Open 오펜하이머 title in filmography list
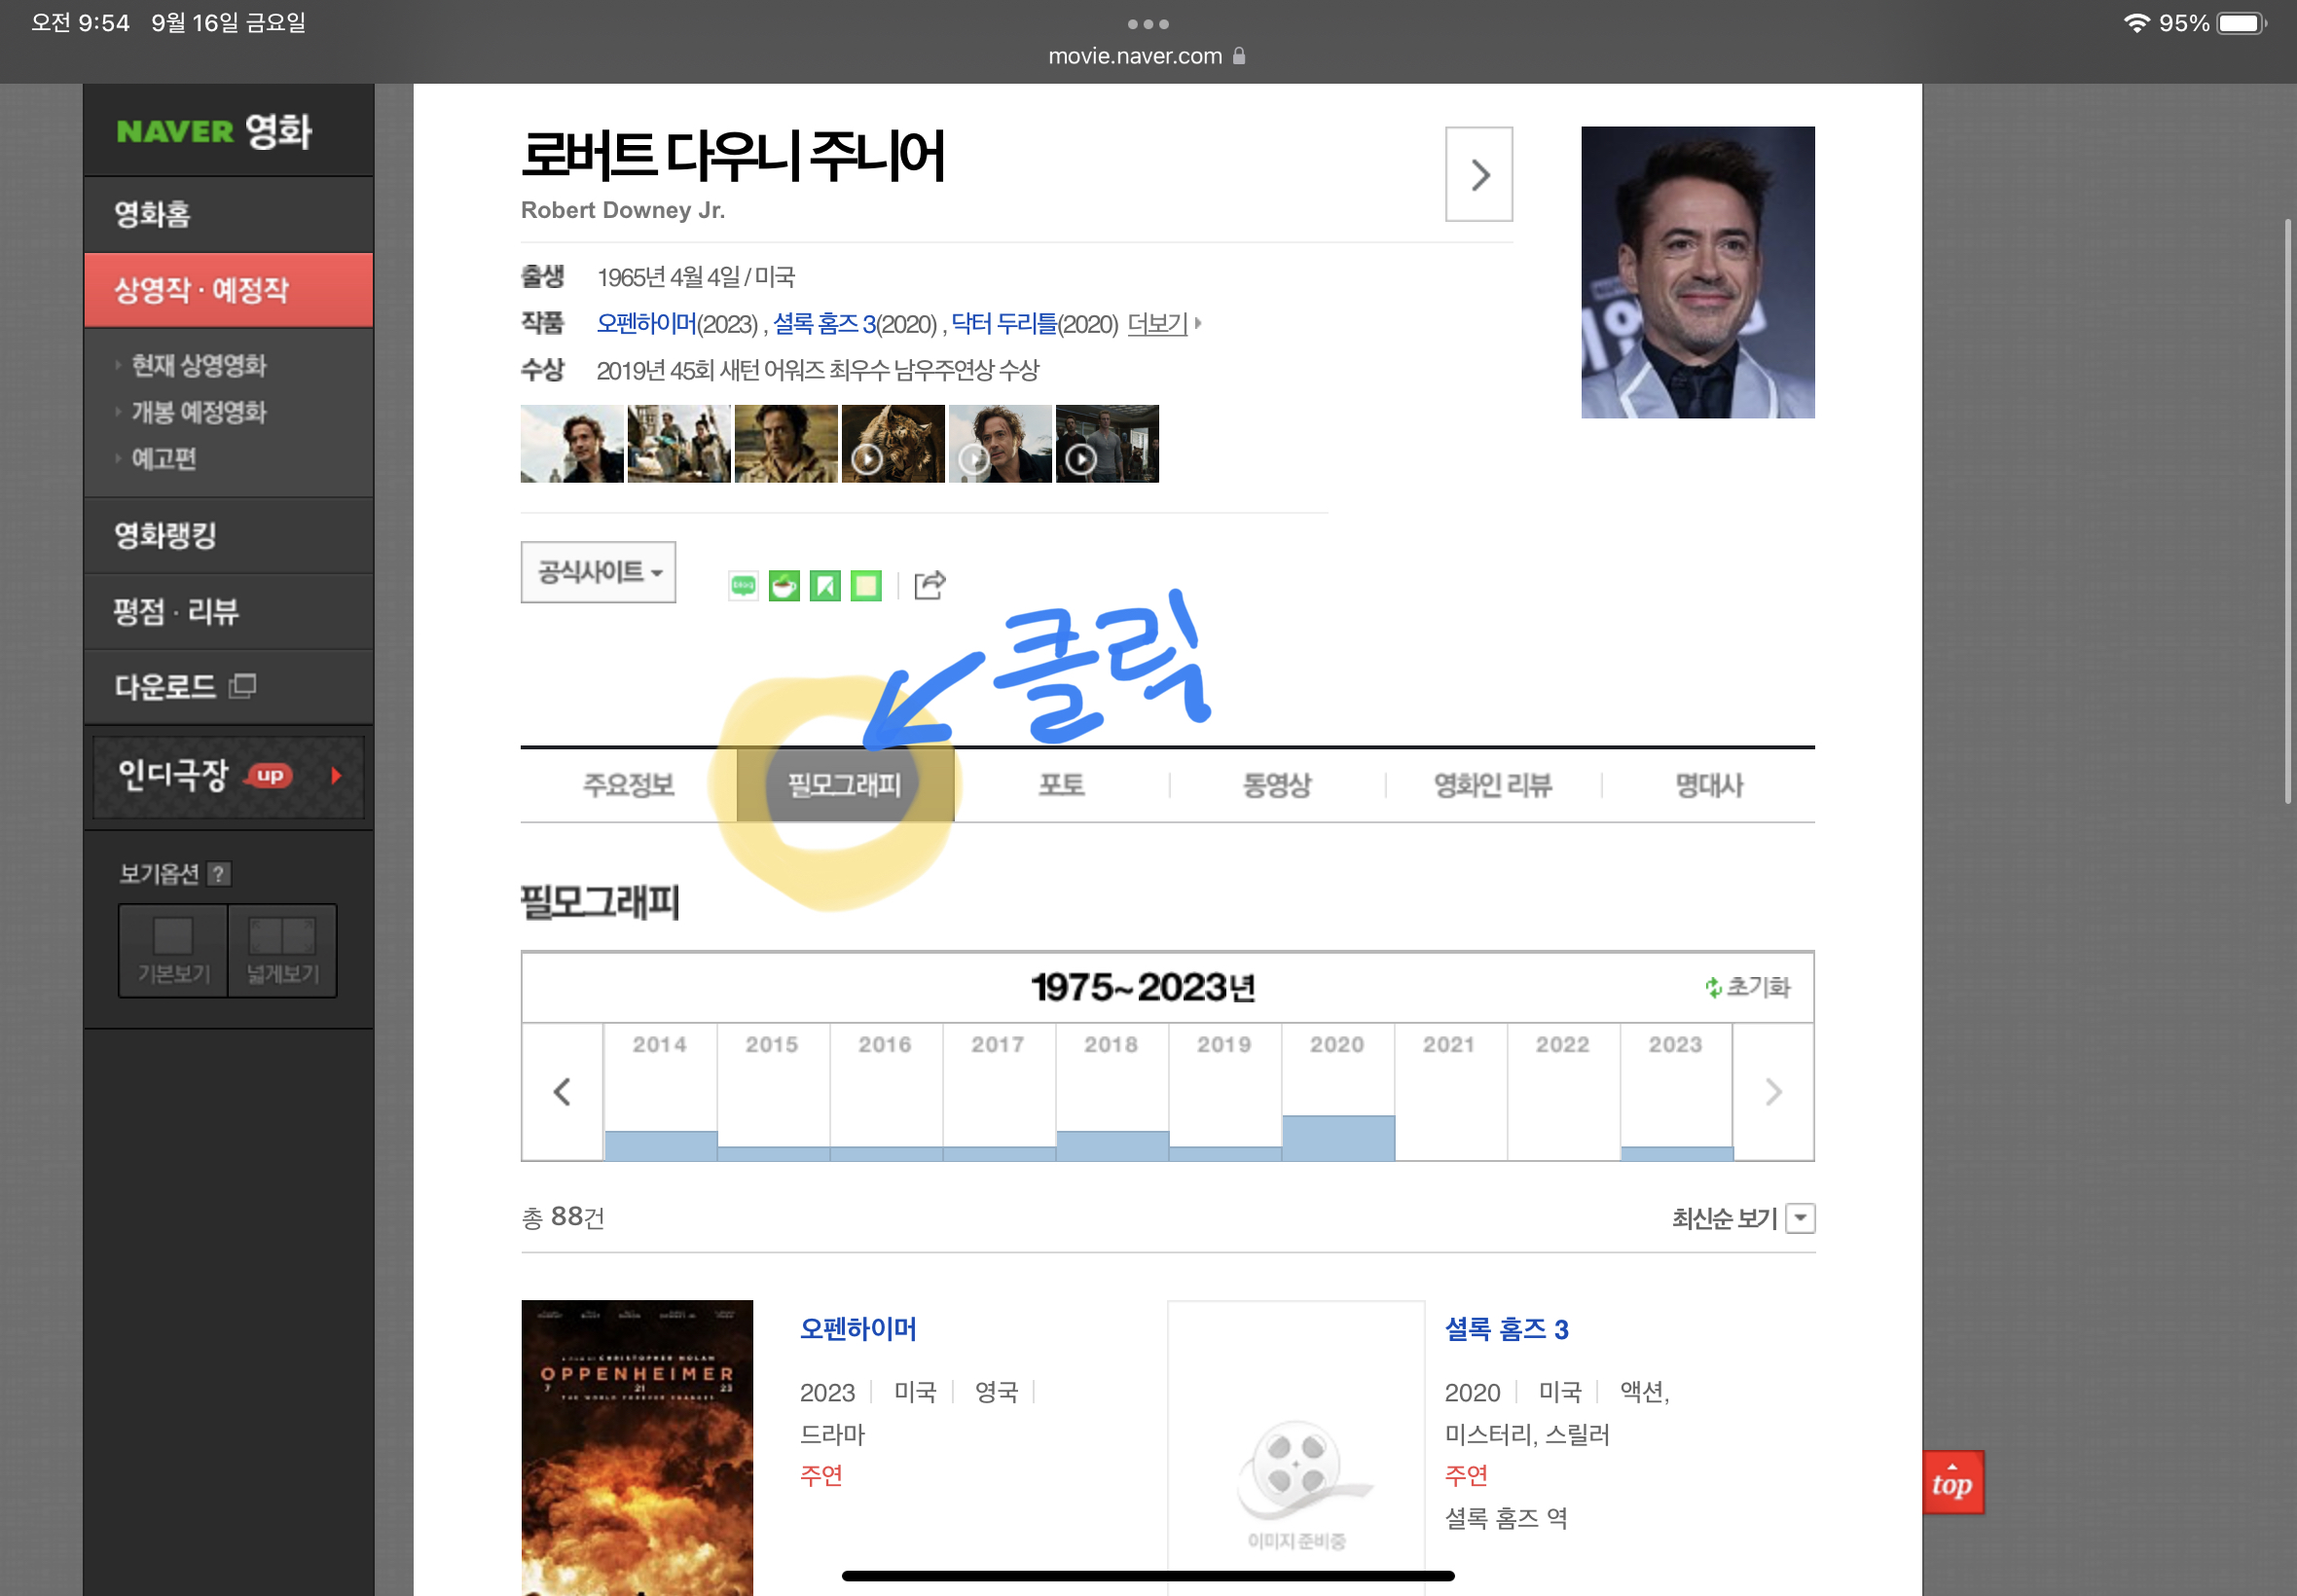 pos(858,1328)
